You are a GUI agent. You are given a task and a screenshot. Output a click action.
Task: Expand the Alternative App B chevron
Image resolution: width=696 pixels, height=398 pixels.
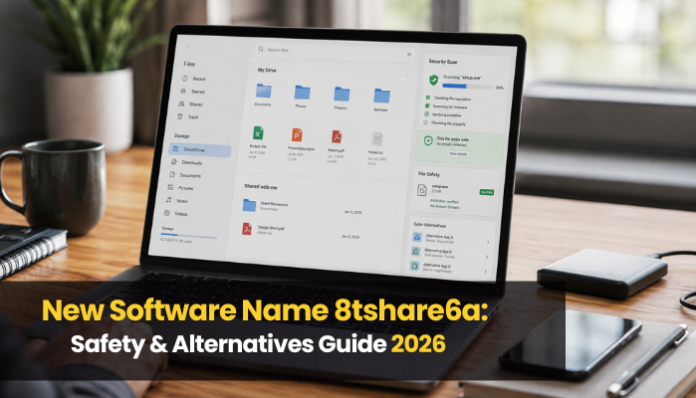(x=486, y=257)
